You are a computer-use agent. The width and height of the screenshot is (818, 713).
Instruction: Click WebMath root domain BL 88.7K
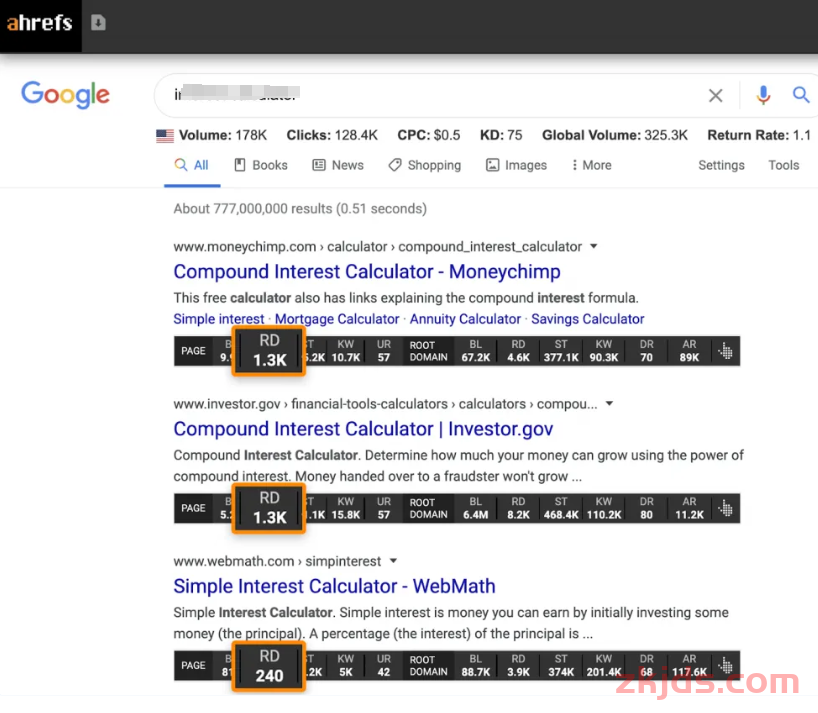476,672
